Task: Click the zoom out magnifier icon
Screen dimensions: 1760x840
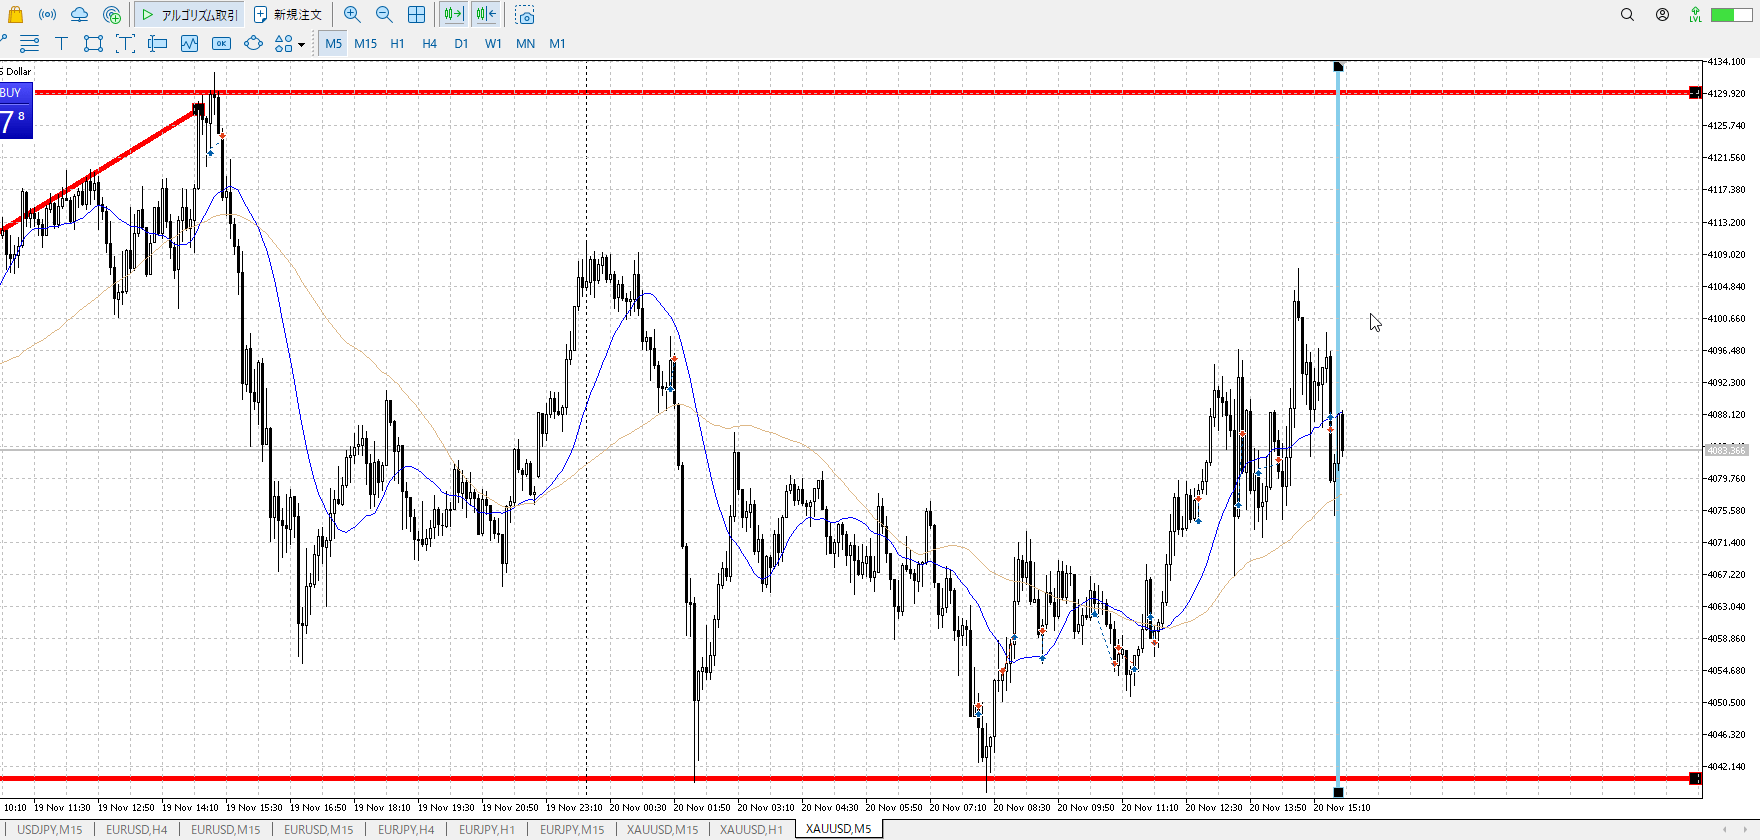Action: click(x=384, y=15)
